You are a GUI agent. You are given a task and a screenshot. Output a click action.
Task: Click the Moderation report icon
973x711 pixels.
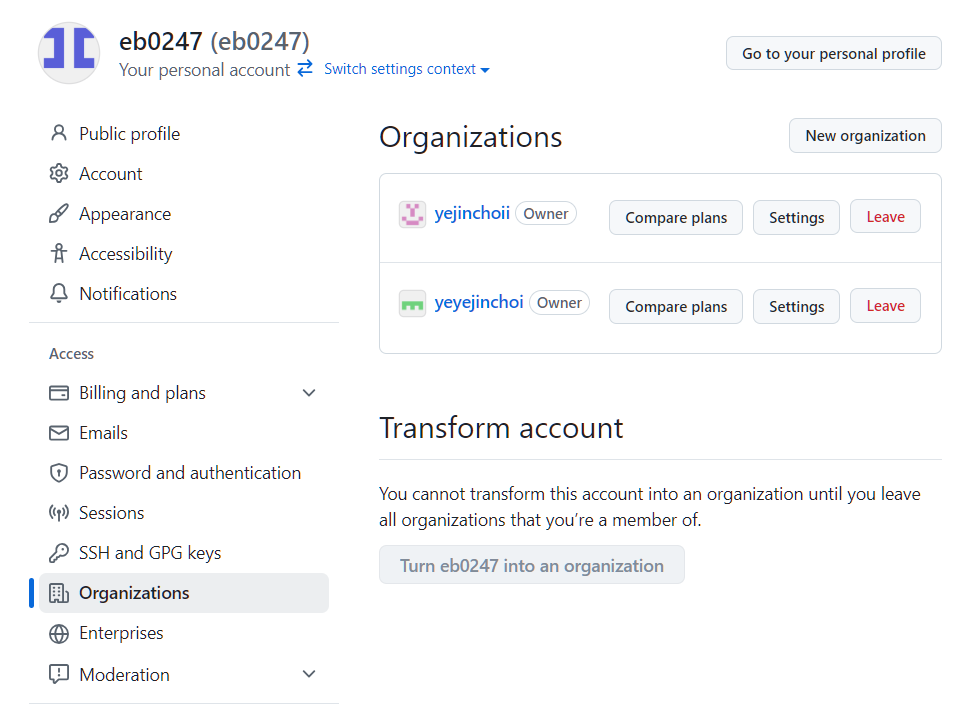(x=59, y=674)
